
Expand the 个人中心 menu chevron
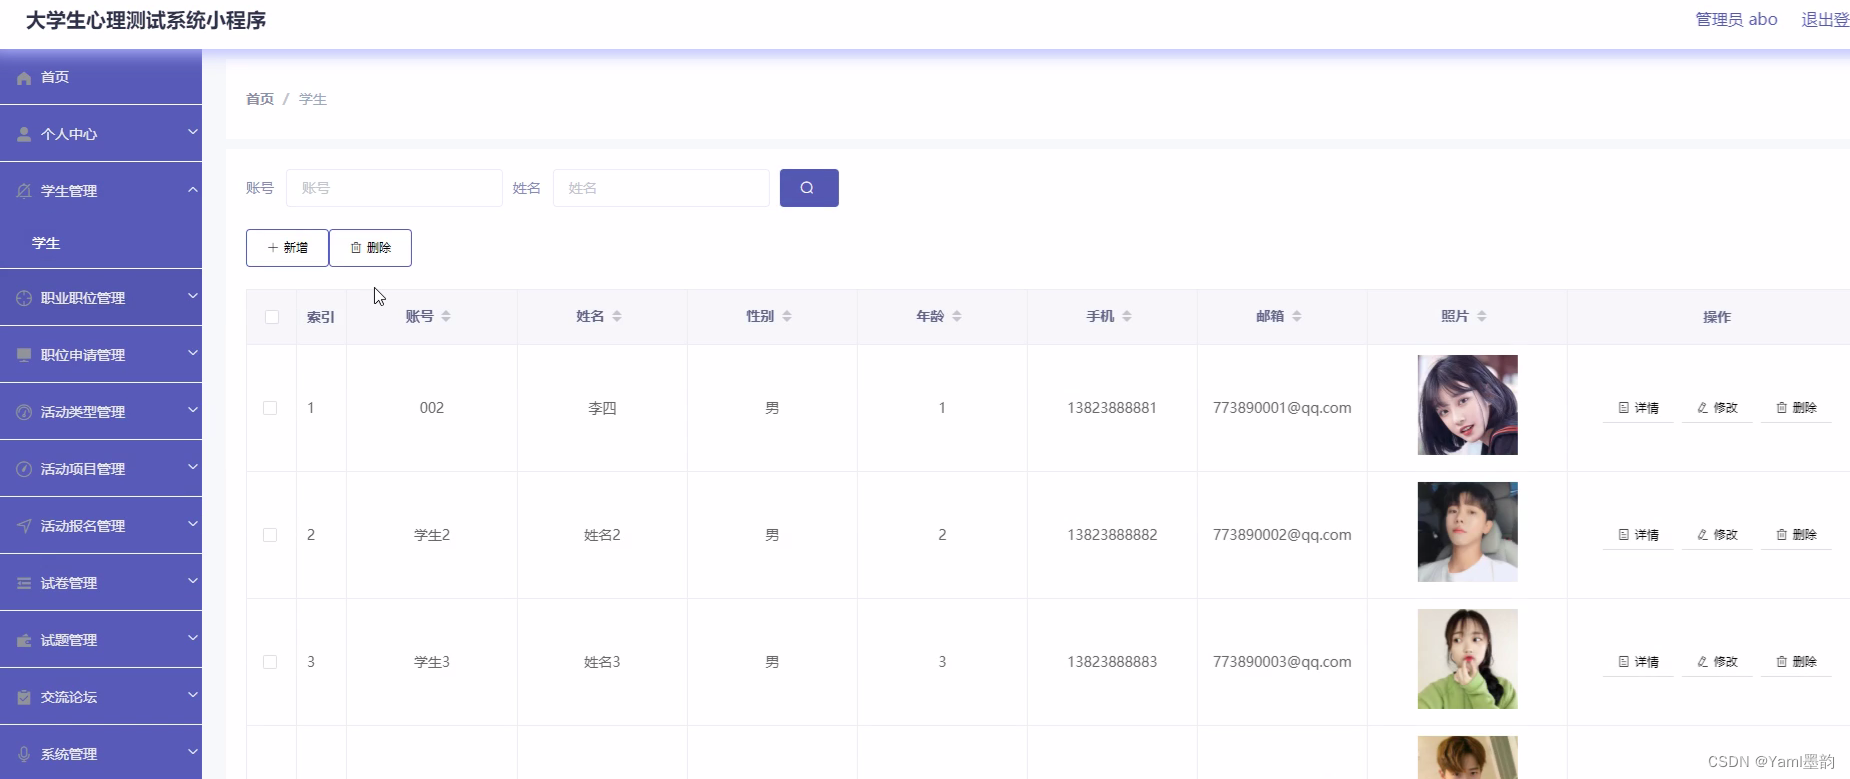193,132
